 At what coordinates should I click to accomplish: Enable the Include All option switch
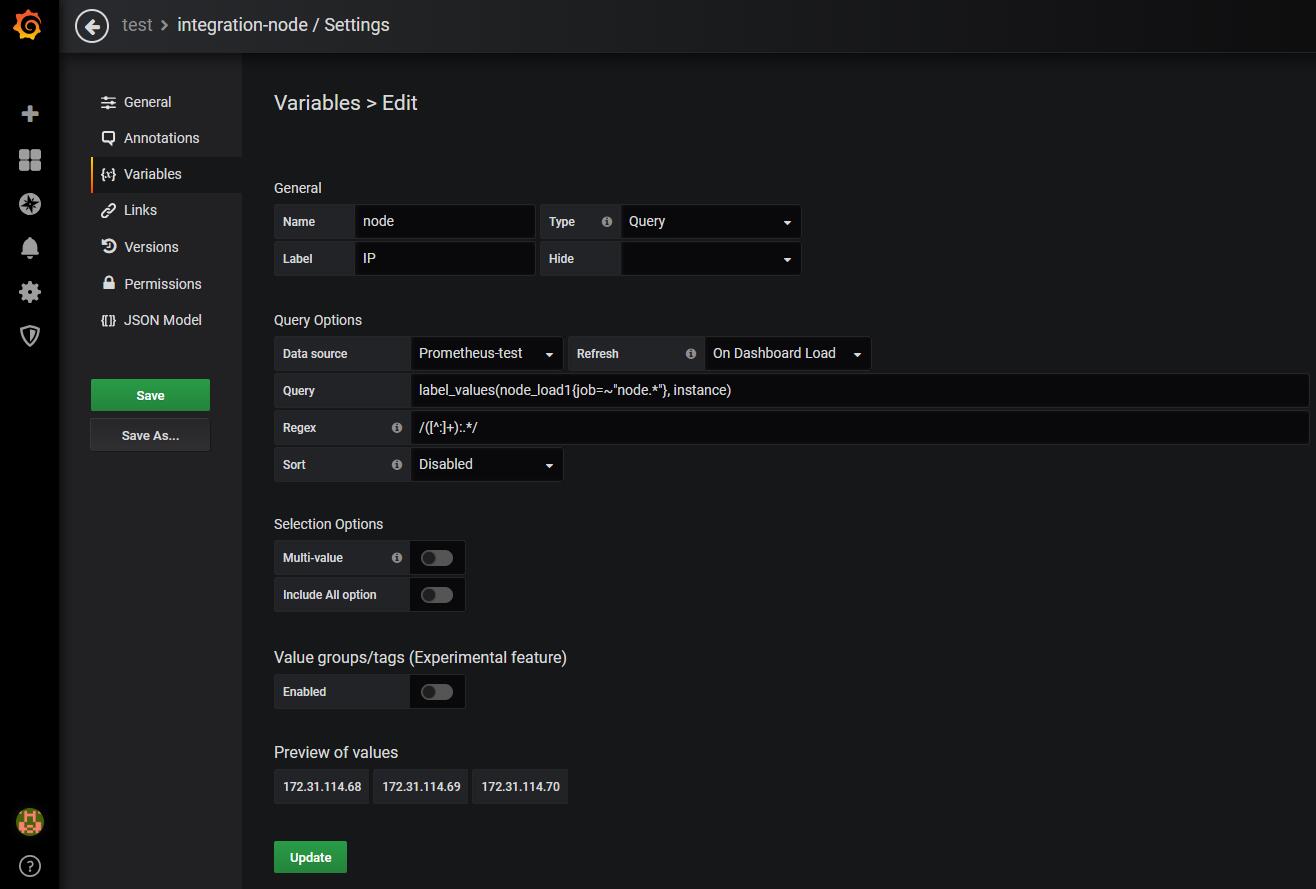point(437,595)
